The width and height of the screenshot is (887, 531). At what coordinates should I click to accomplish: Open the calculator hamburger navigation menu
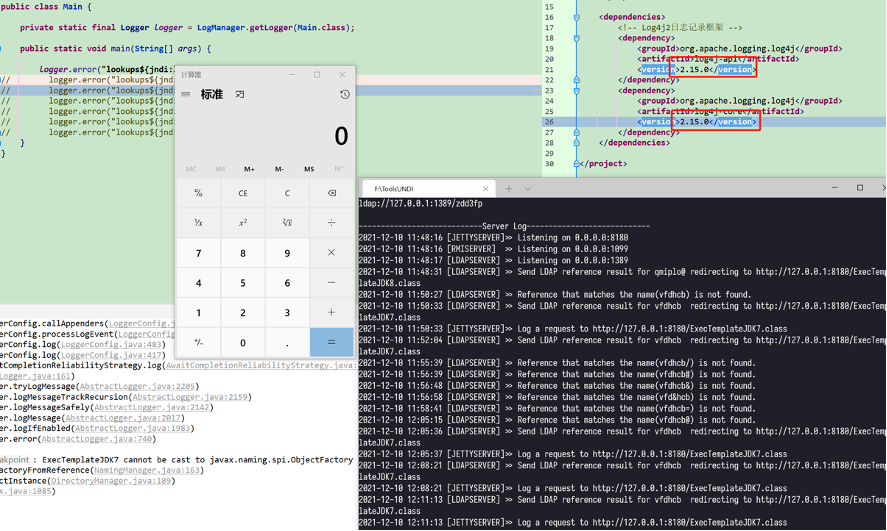coord(186,94)
